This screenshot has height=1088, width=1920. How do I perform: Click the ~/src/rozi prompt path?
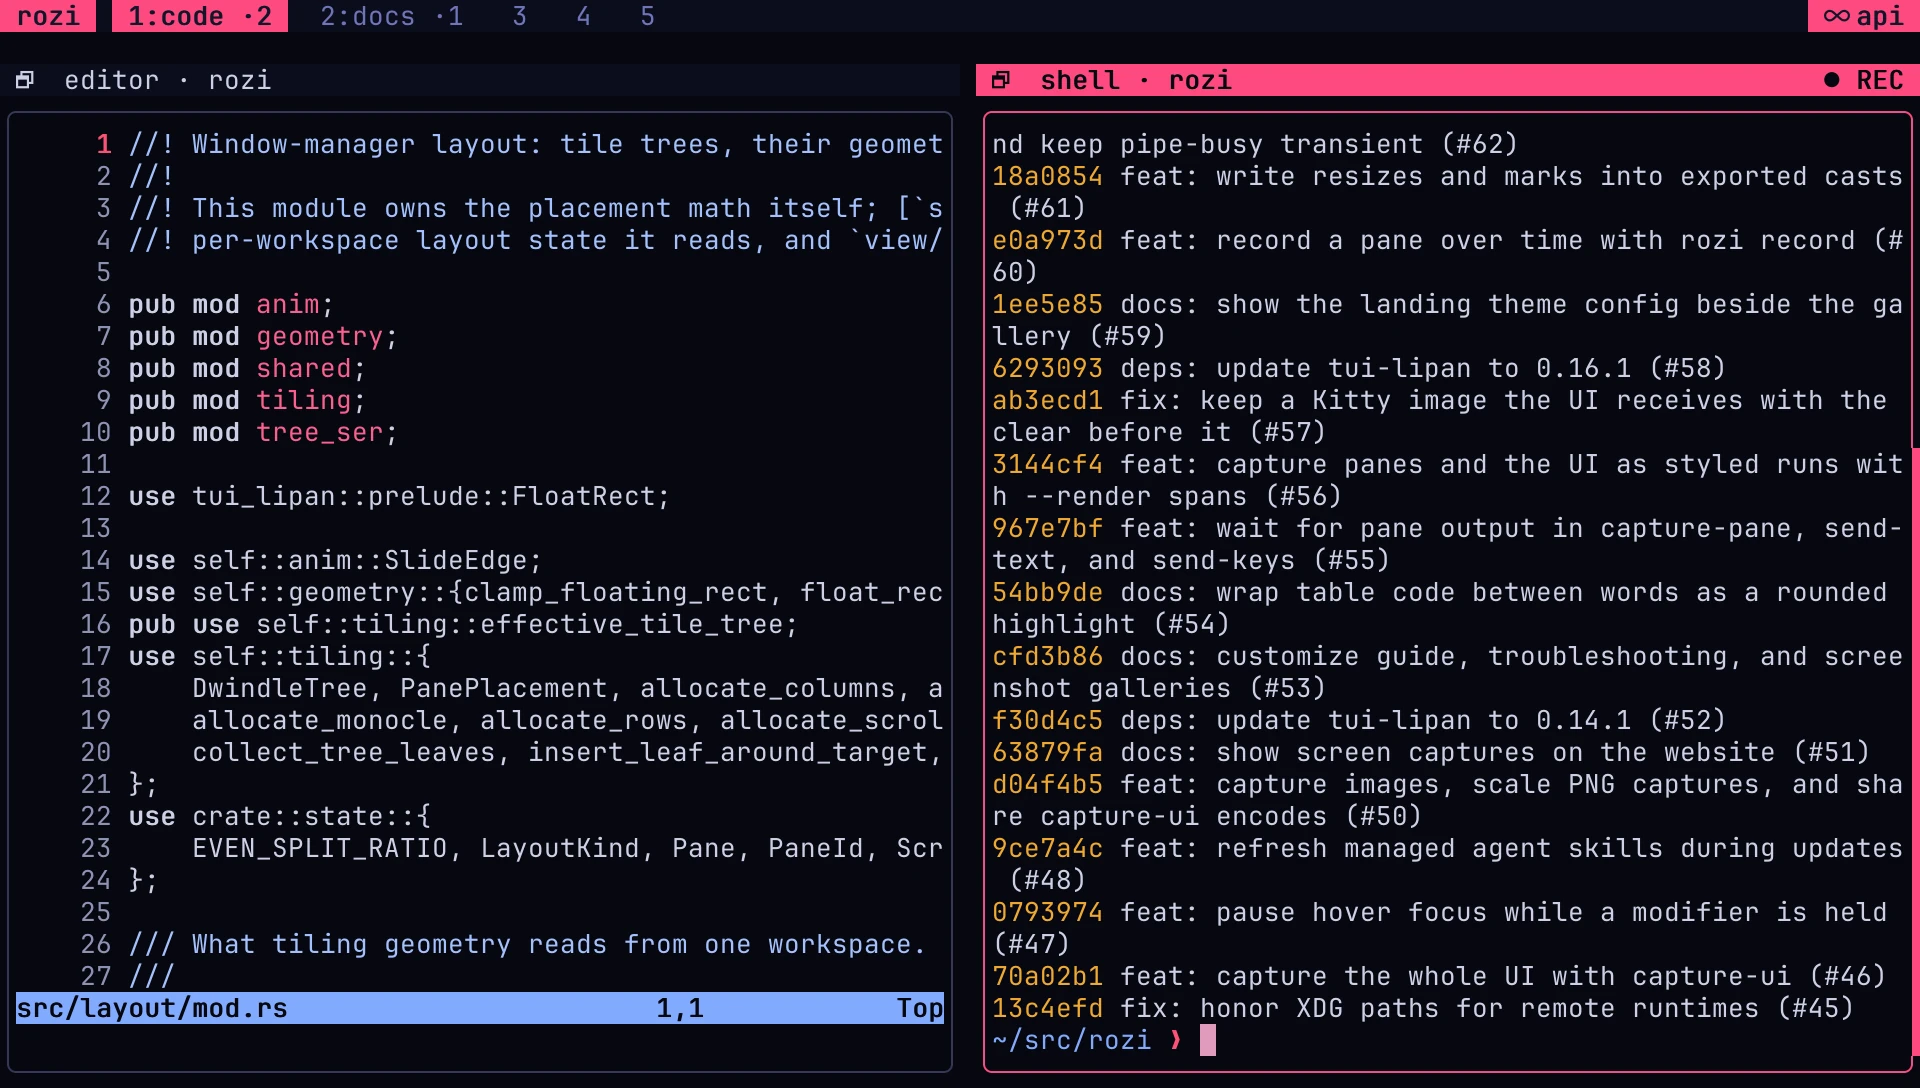[1072, 1040]
